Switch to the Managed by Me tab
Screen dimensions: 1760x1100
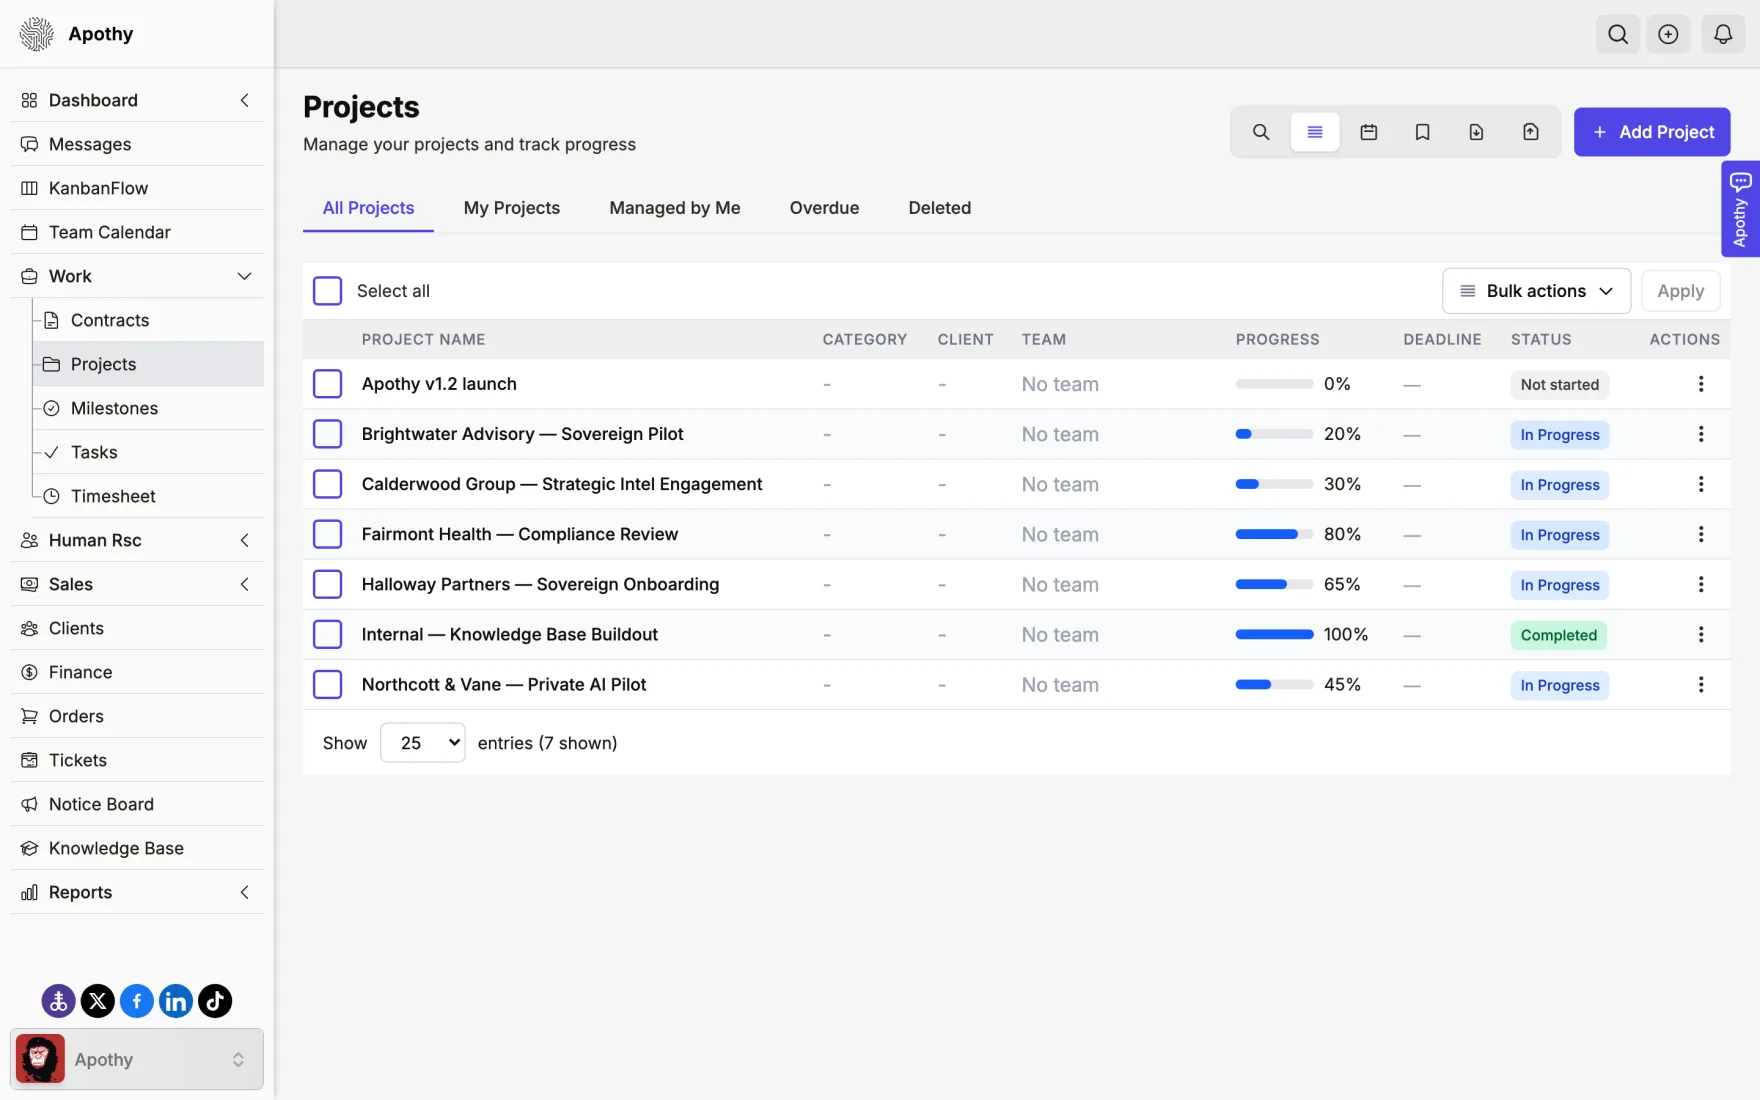tap(674, 208)
